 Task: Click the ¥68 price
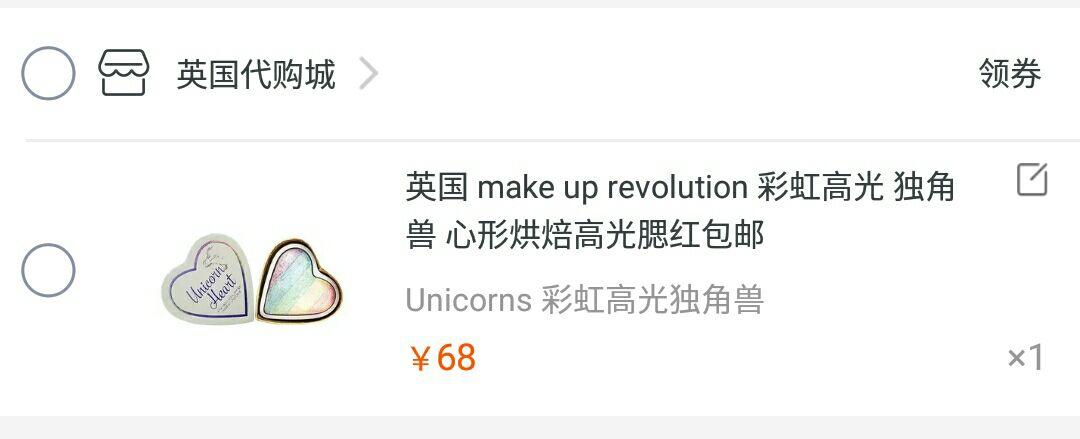[443, 358]
